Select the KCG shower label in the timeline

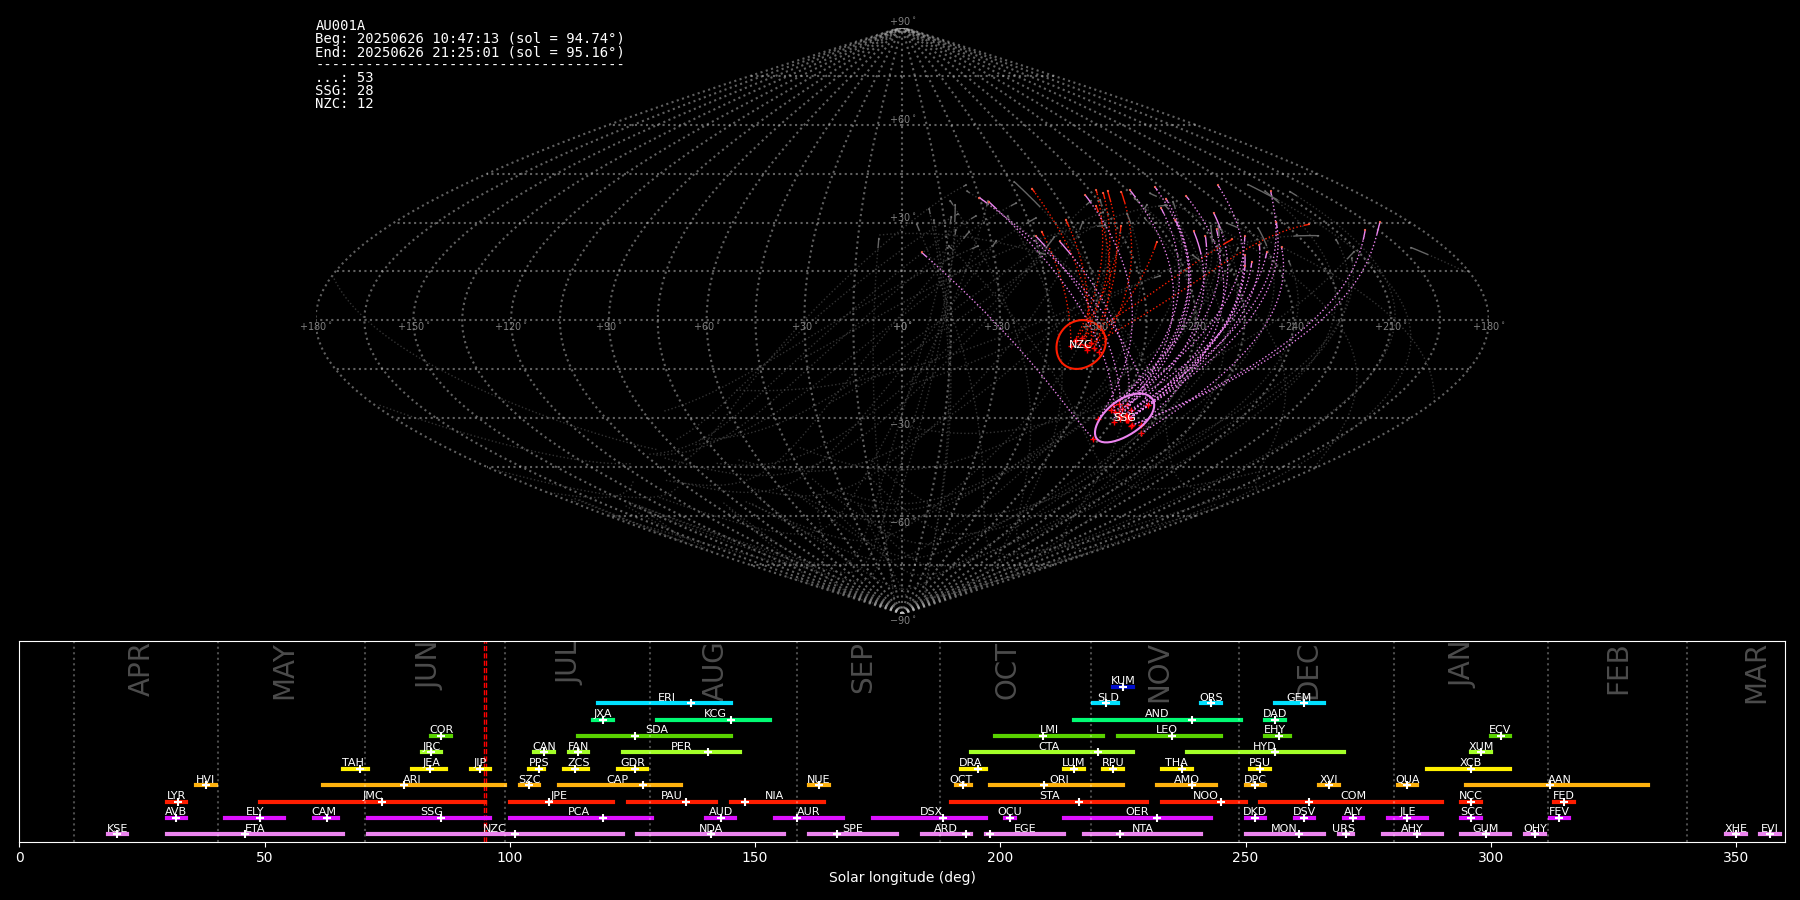pyautogui.click(x=715, y=714)
